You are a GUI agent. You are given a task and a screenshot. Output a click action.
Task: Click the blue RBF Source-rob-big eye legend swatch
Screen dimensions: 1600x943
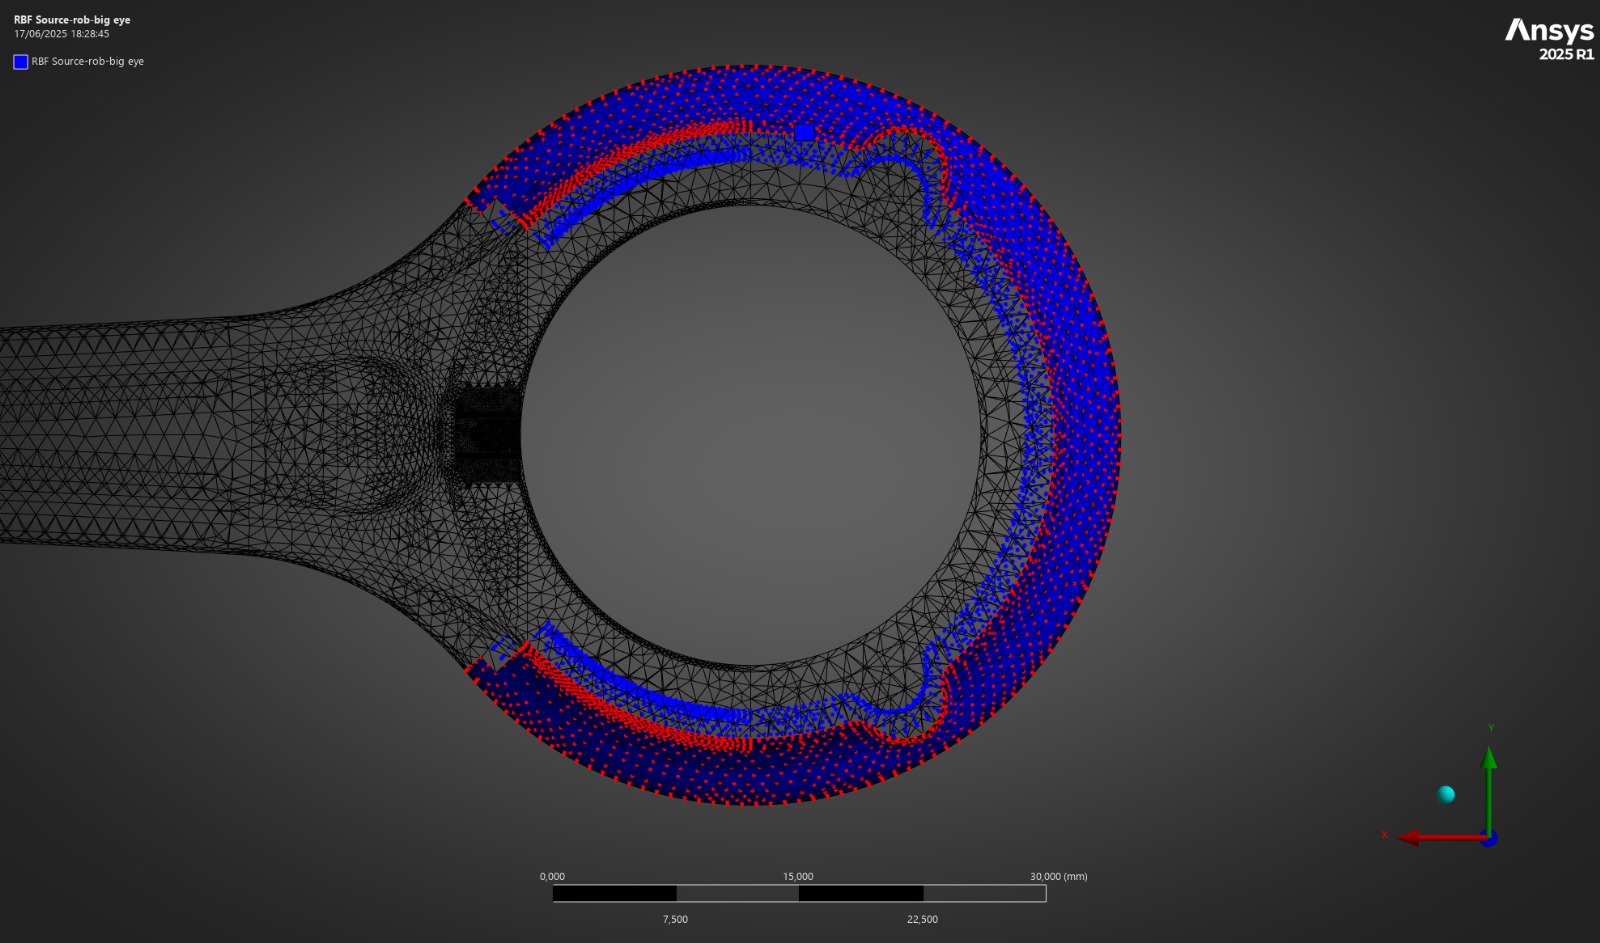point(20,62)
